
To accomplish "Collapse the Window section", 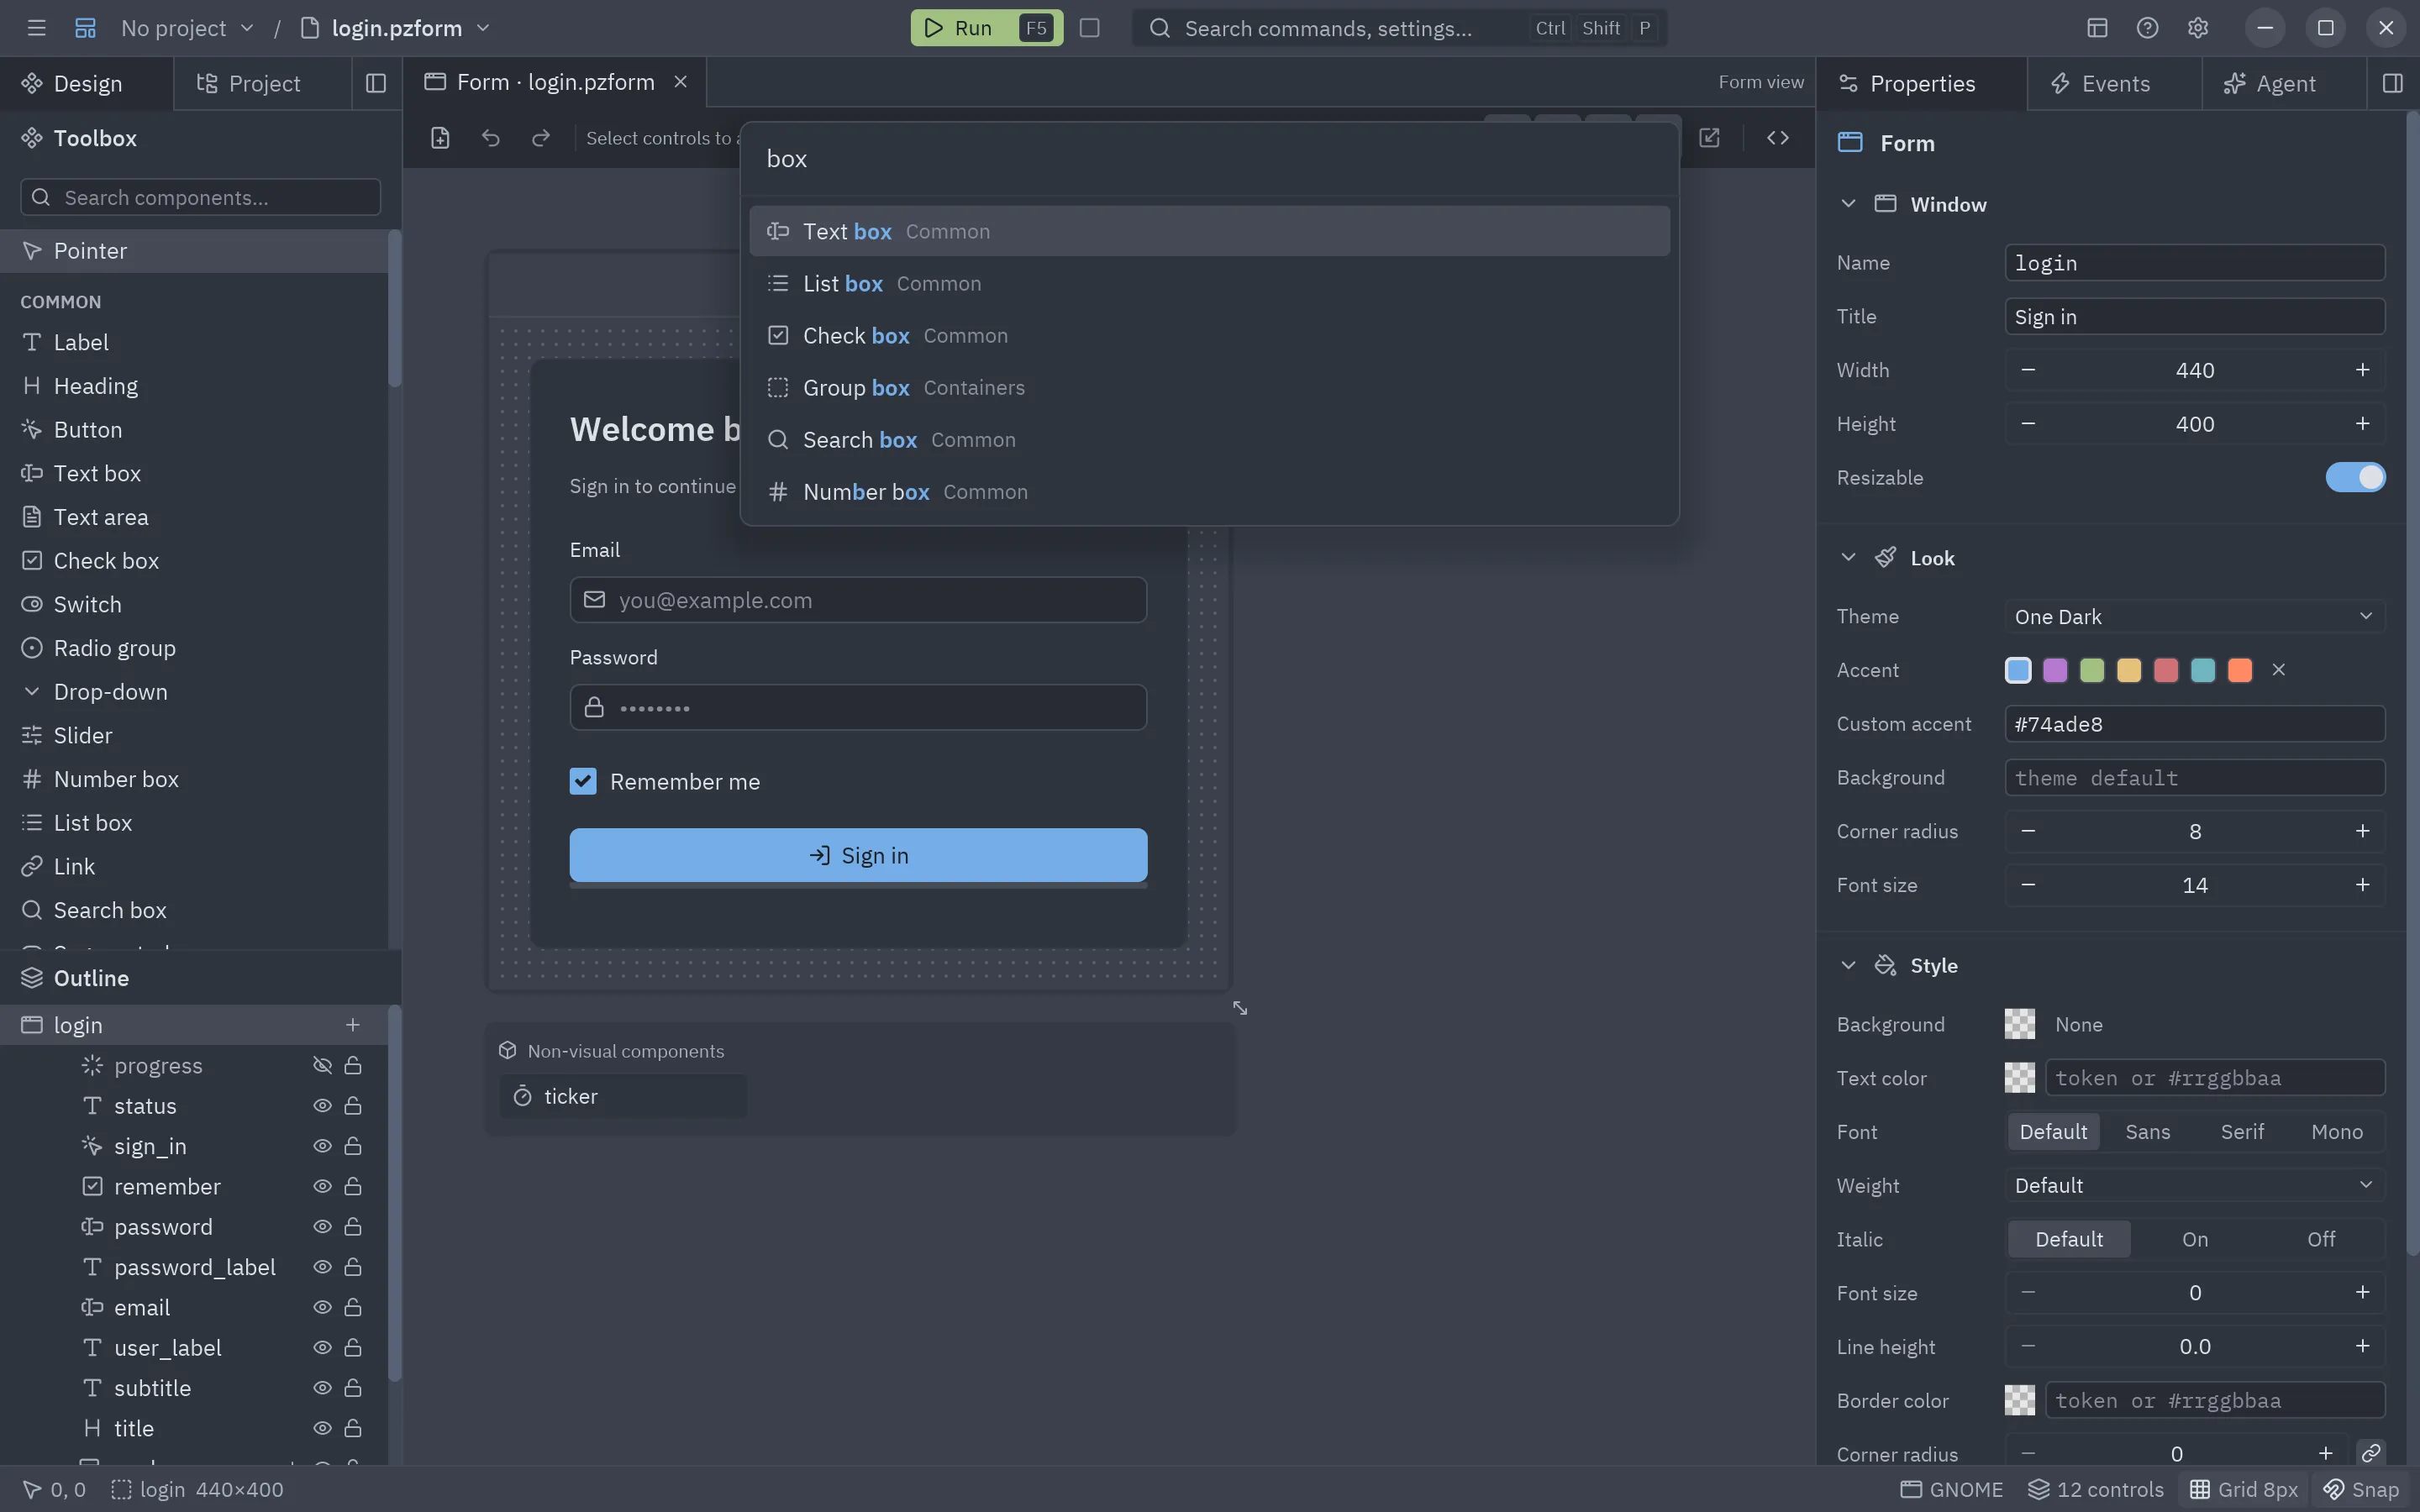I will [1848, 204].
